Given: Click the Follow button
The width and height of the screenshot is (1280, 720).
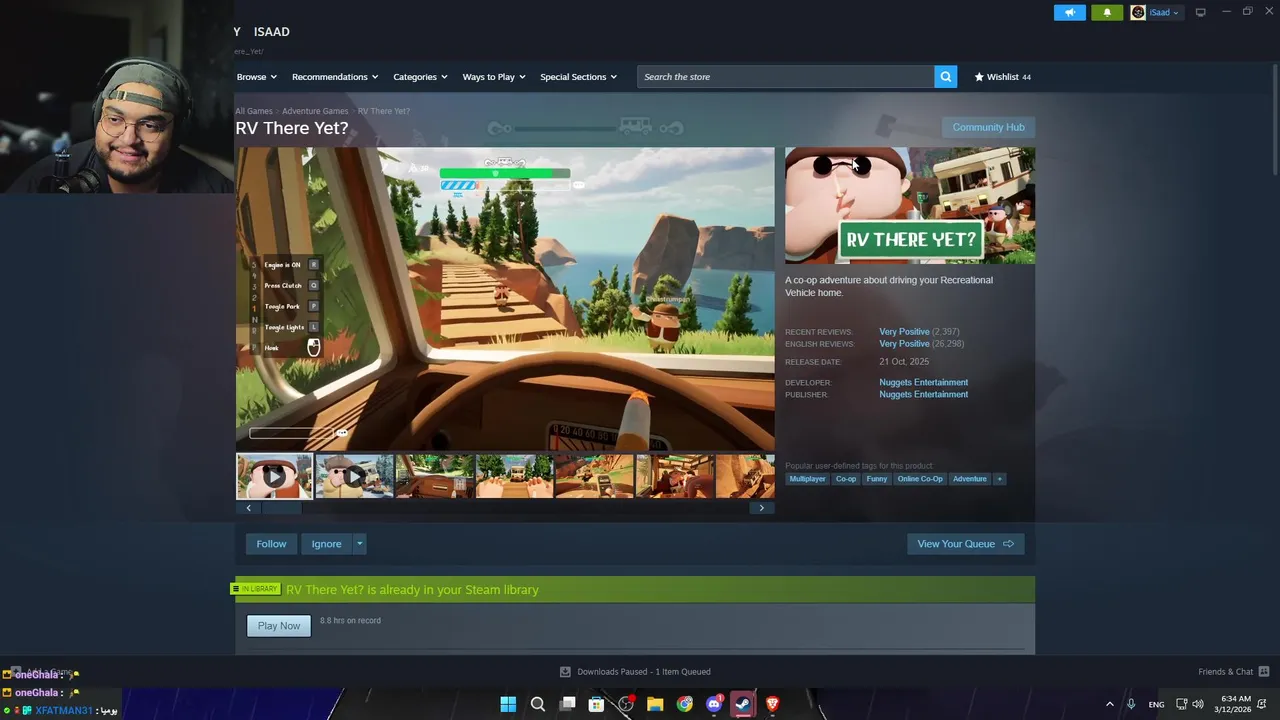Looking at the screenshot, I should point(271,544).
